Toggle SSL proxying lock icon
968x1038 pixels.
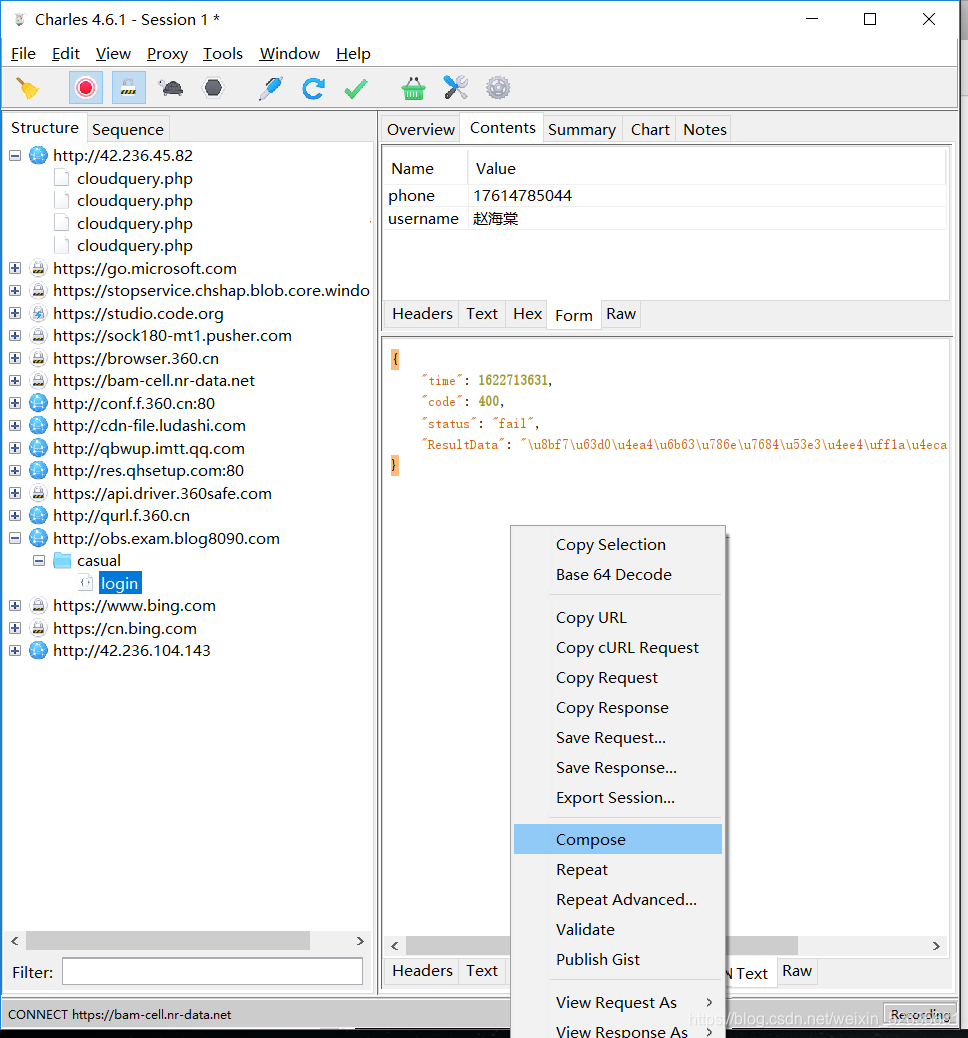coord(128,88)
